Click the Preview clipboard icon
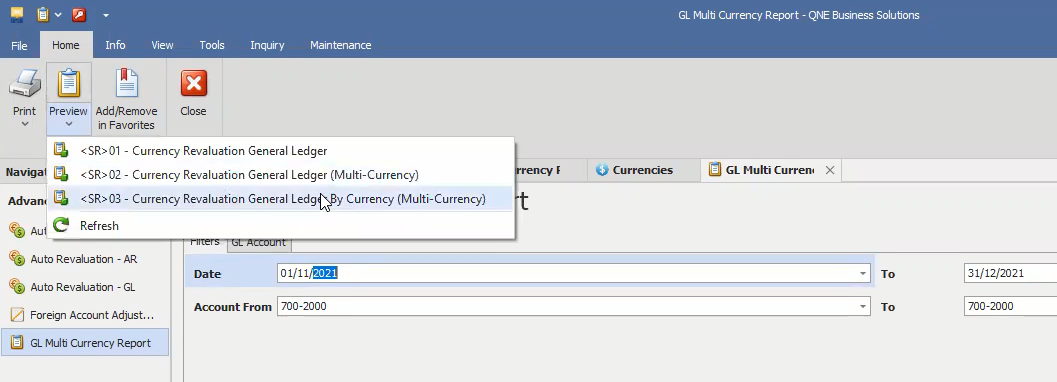This screenshot has width=1057, height=382. 68,84
